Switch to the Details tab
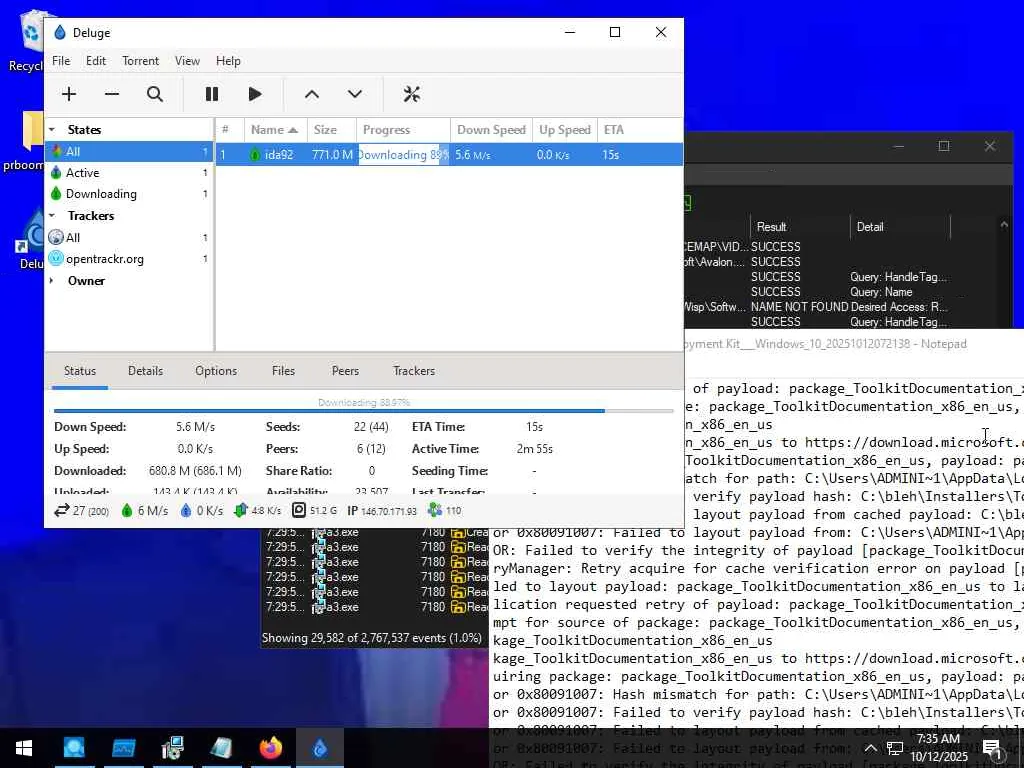This screenshot has height=768, width=1024. click(x=145, y=371)
